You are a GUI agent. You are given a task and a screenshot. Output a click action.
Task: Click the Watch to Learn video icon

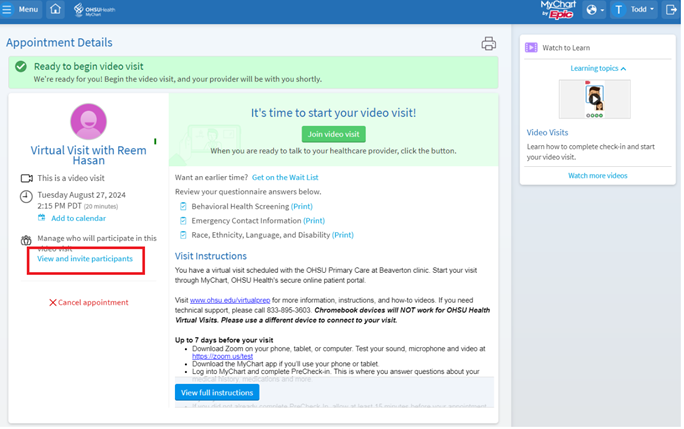pyautogui.click(x=532, y=47)
